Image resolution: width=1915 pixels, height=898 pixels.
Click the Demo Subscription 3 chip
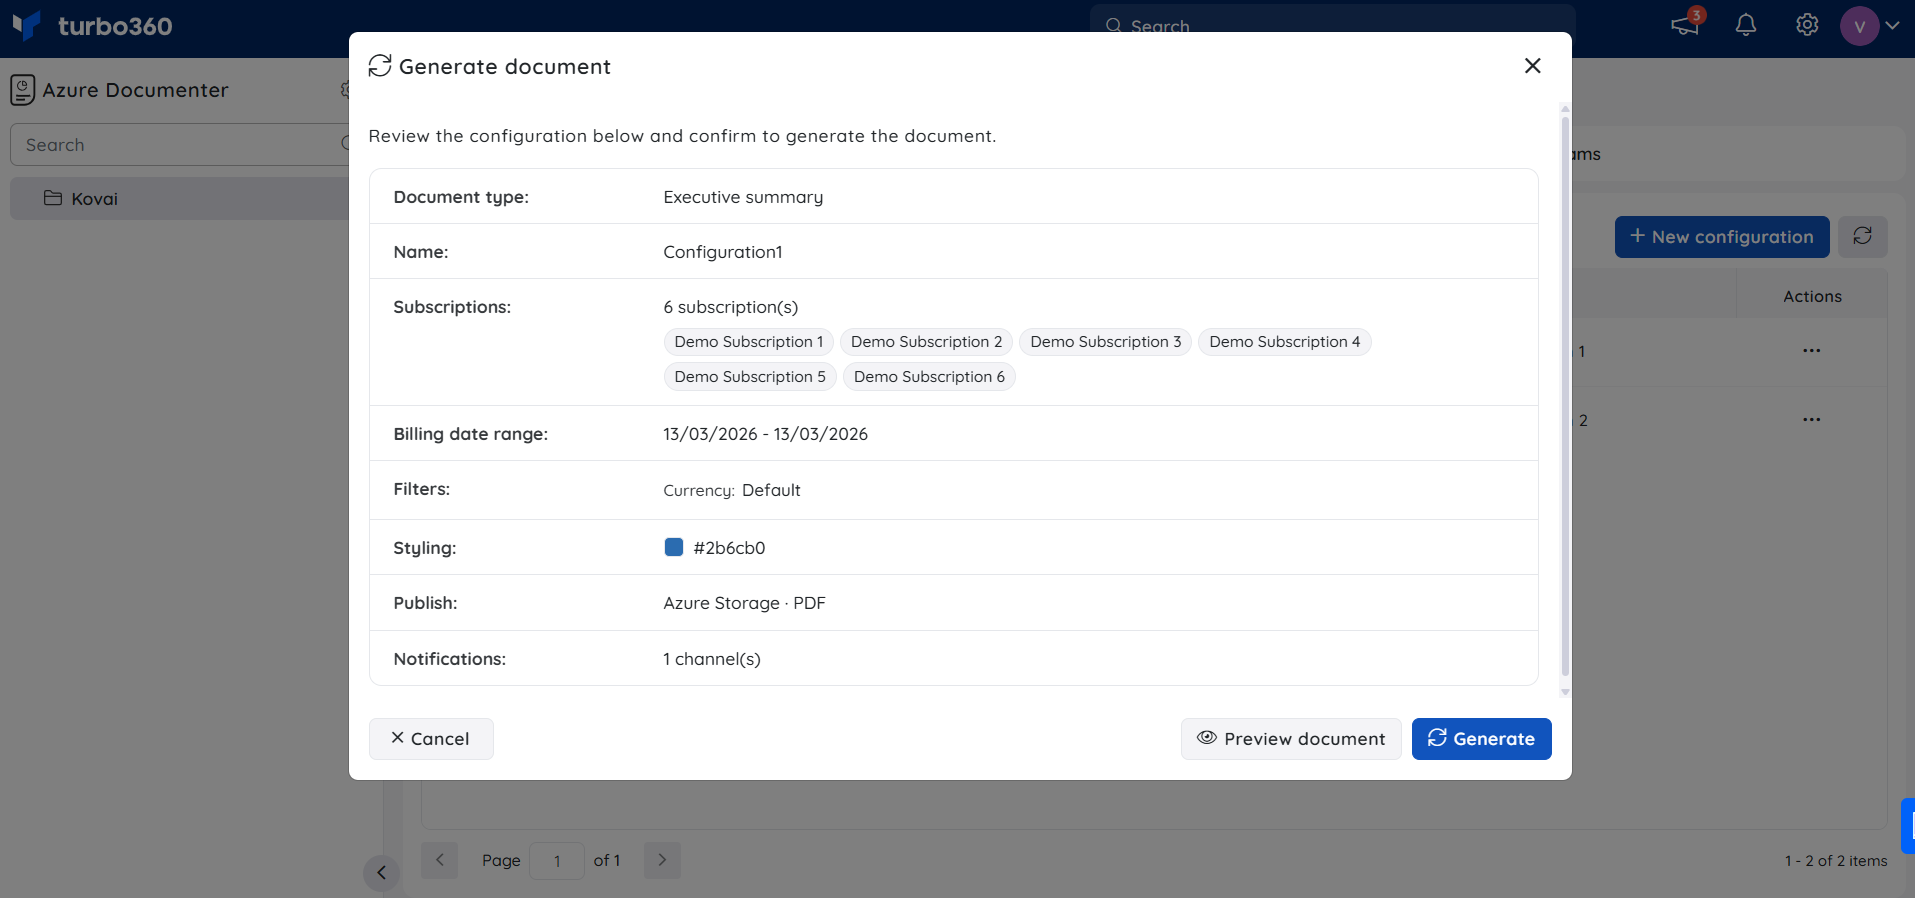click(1105, 342)
